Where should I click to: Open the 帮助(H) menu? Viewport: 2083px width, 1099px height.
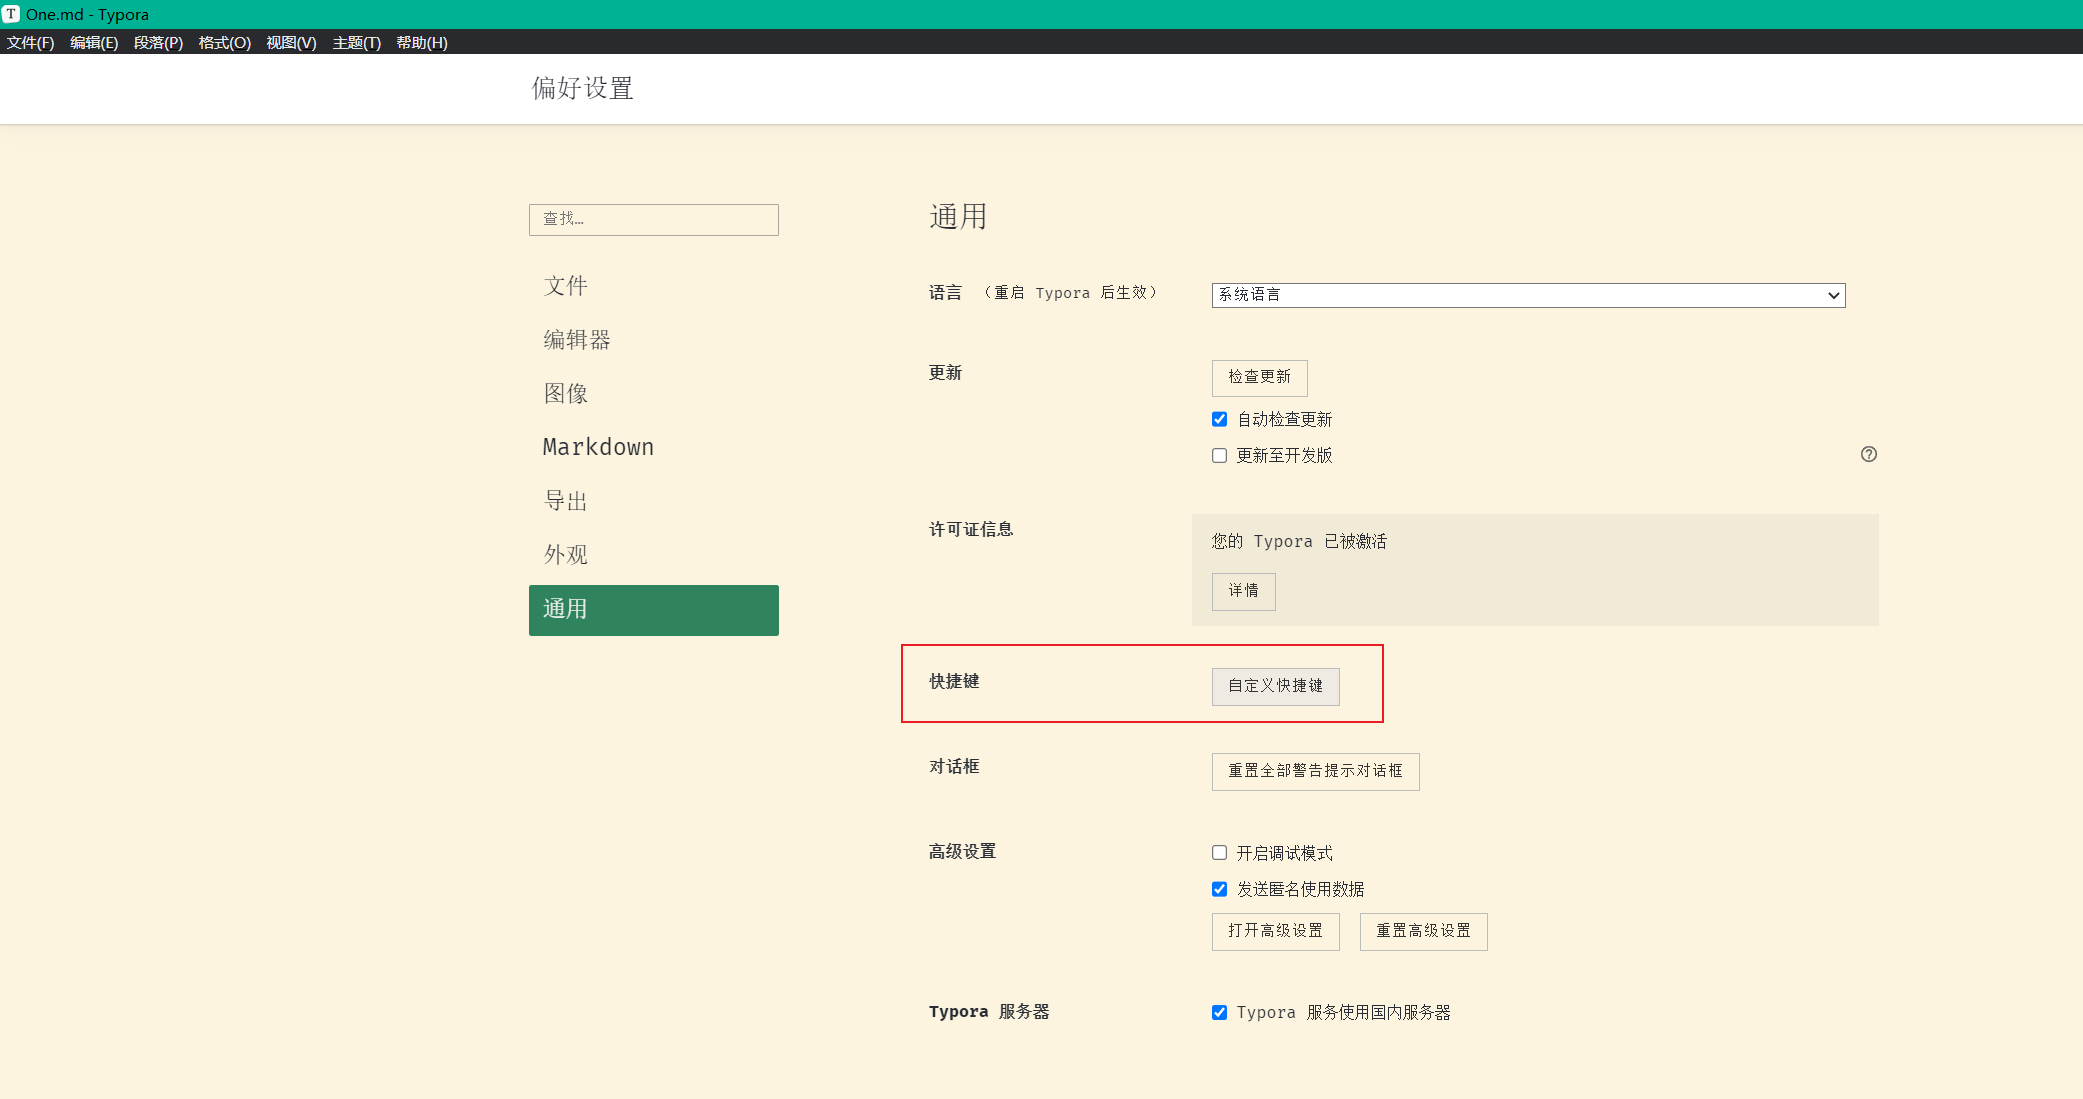coord(421,42)
